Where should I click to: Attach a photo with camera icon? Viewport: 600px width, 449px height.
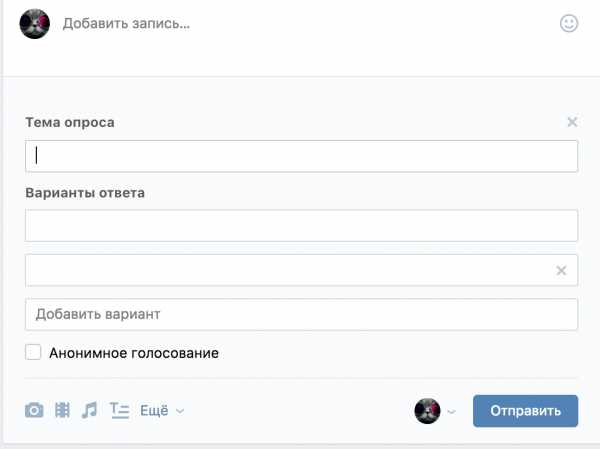coord(34,410)
